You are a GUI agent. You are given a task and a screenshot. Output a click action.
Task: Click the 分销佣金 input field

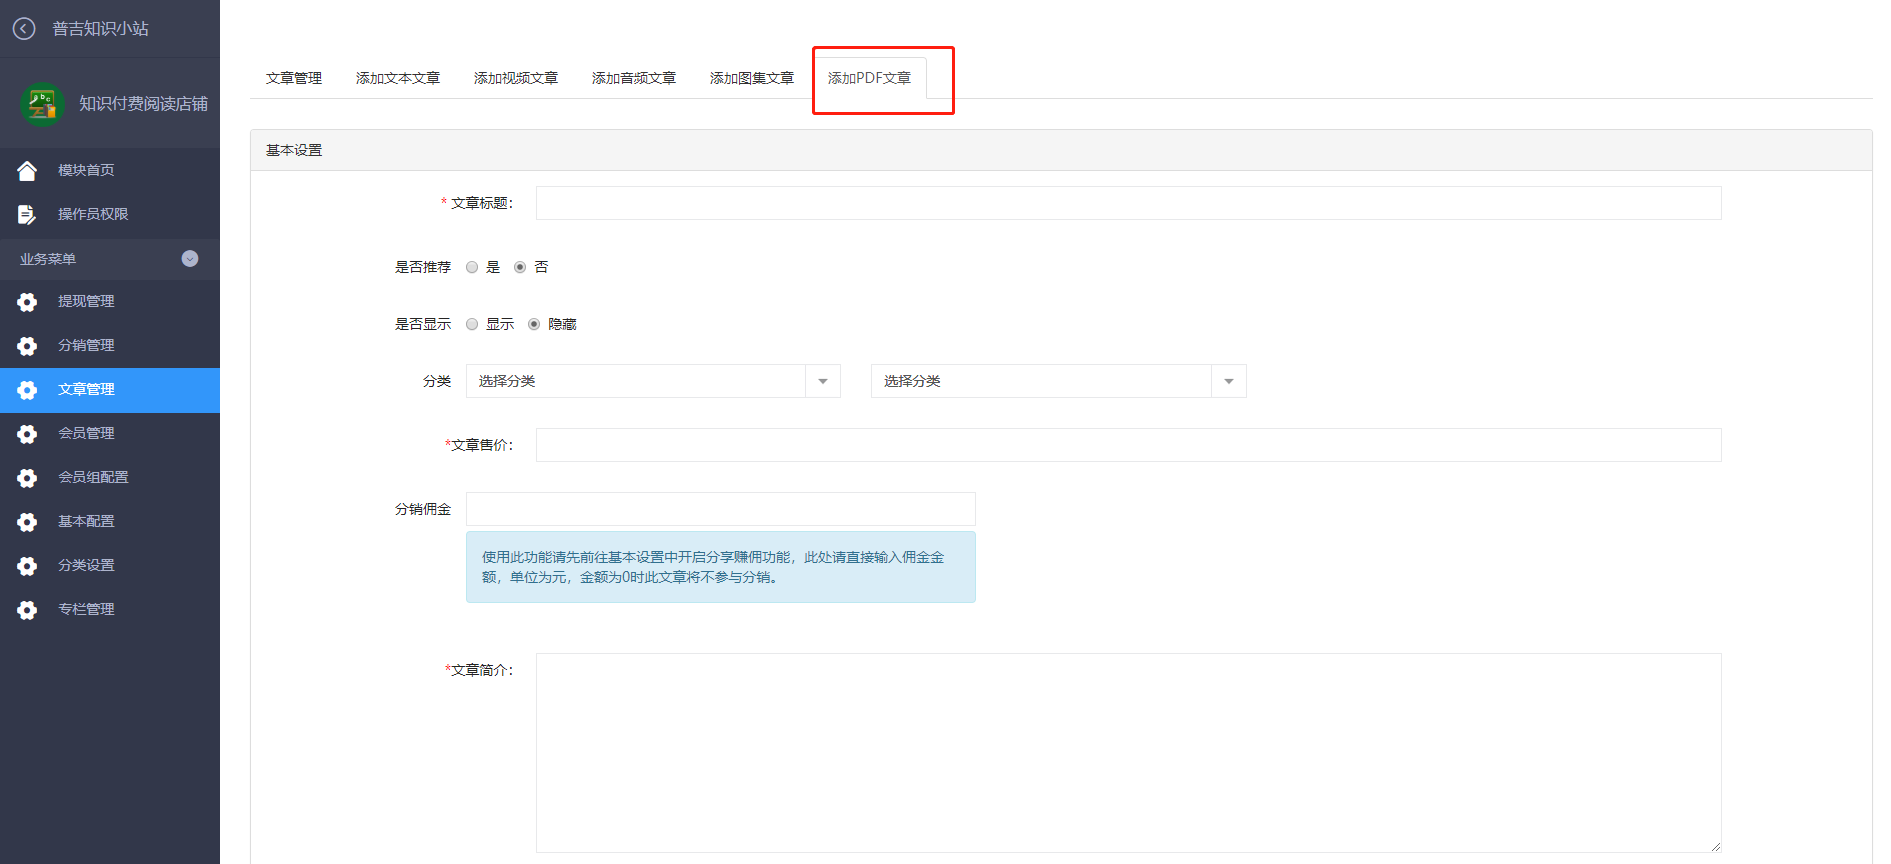(x=720, y=509)
